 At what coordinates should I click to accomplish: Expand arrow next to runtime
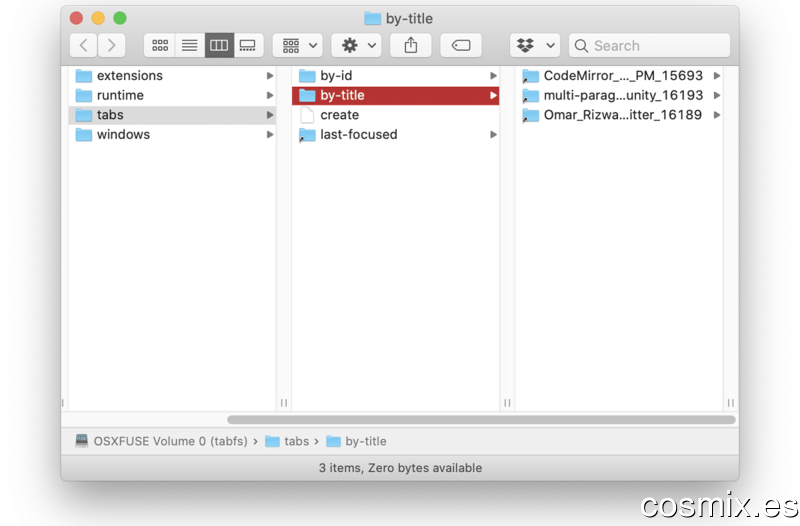270,95
